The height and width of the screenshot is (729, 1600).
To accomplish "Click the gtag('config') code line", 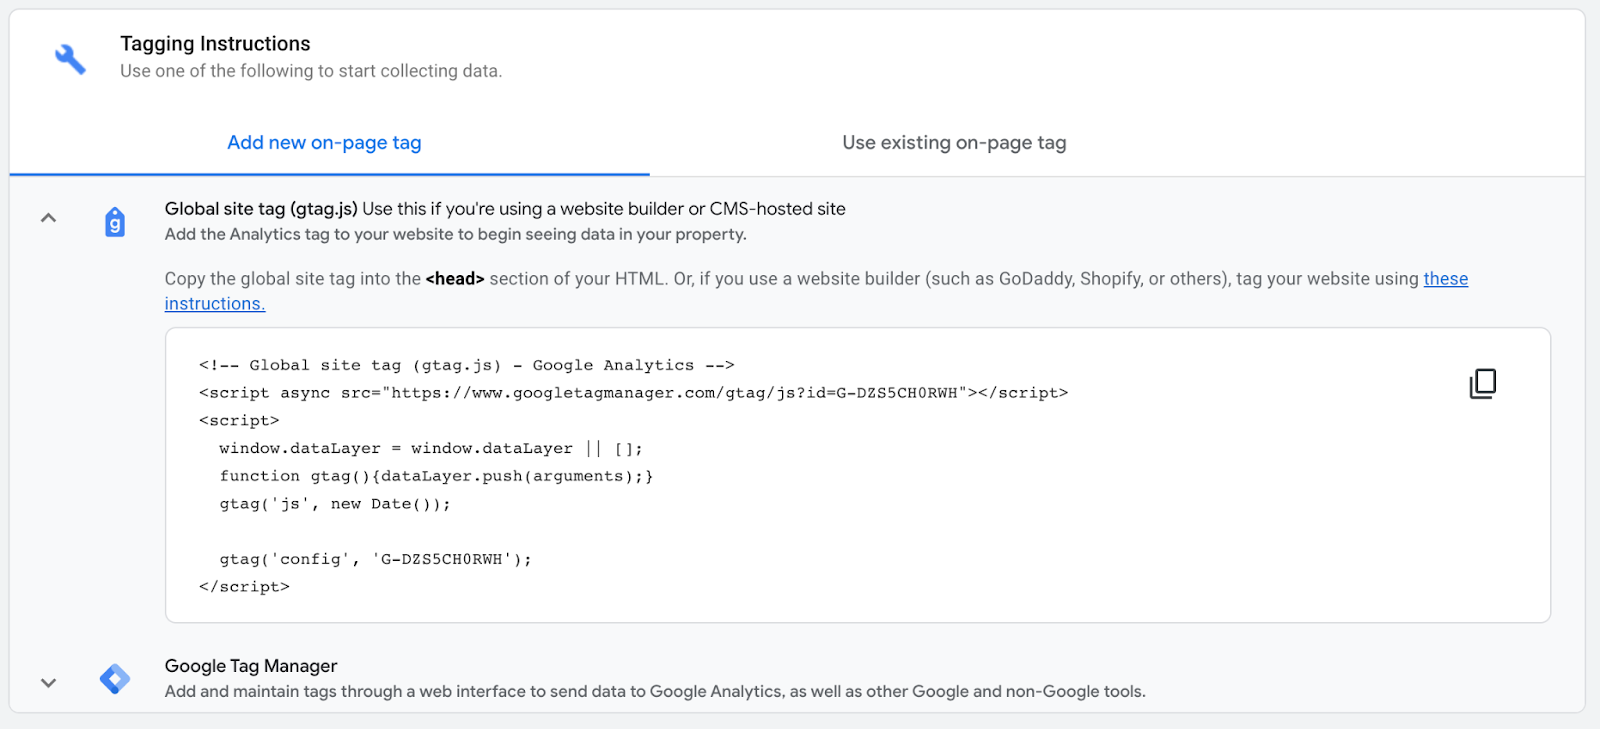I will (x=375, y=559).
